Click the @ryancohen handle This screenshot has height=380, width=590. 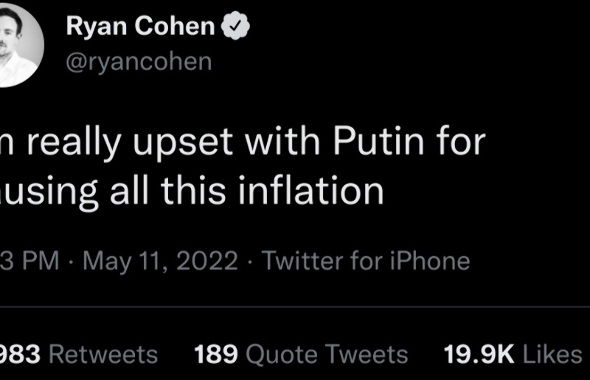[139, 62]
